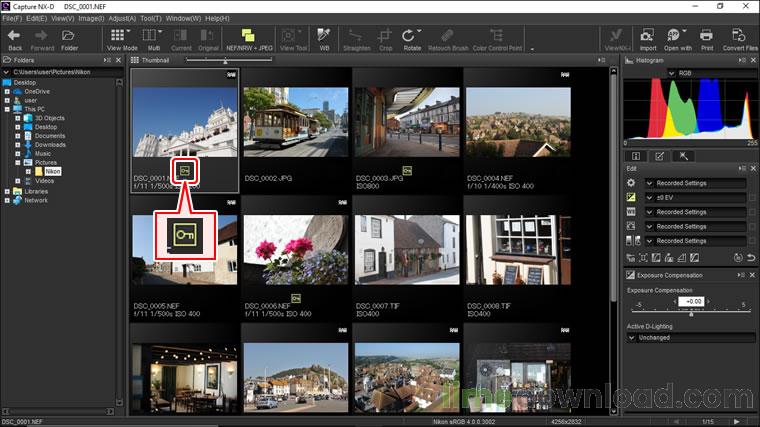Image resolution: width=760 pixels, height=427 pixels.
Task: Toggle the checkbox on last Recorded Settings row
Action: tap(752, 240)
